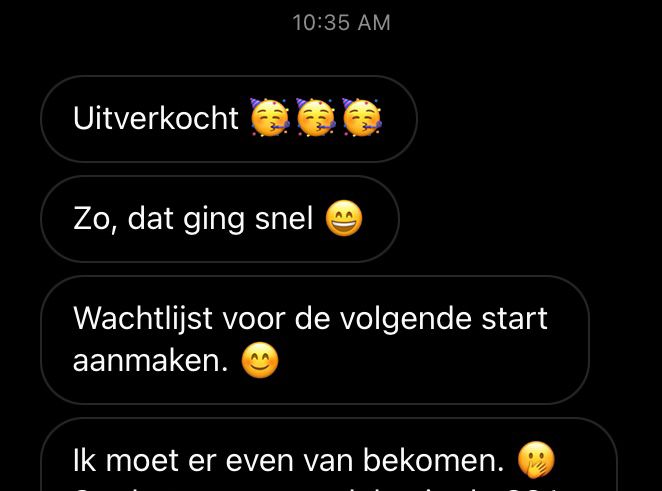Image resolution: width=662 pixels, height=491 pixels.
Task: Click the word 'Ik' in fourth message
Action: pyautogui.click(x=84, y=460)
